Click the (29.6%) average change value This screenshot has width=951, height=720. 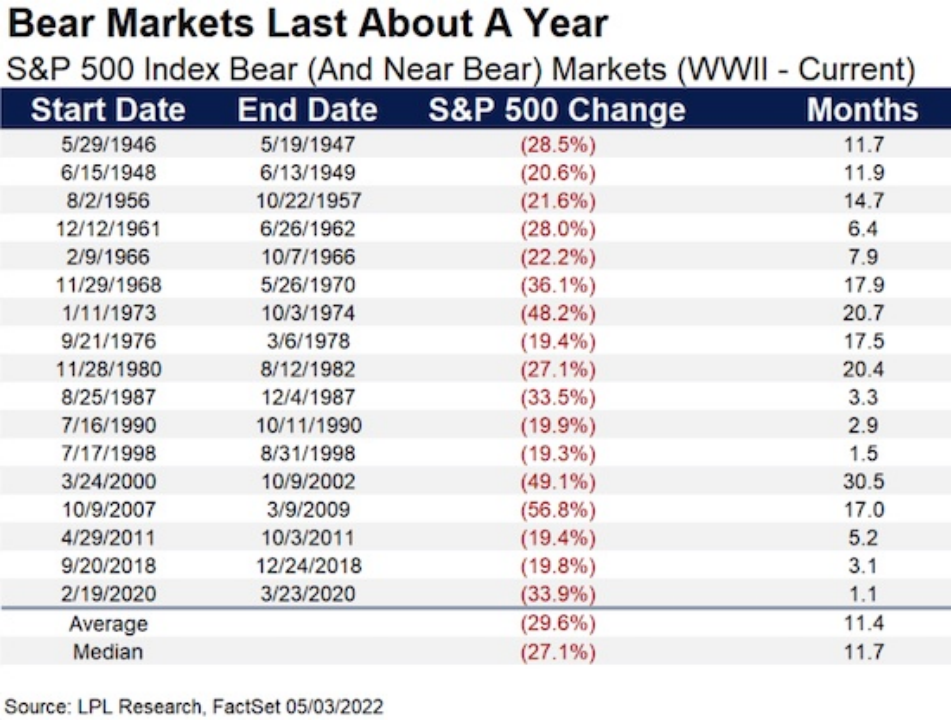click(x=557, y=624)
